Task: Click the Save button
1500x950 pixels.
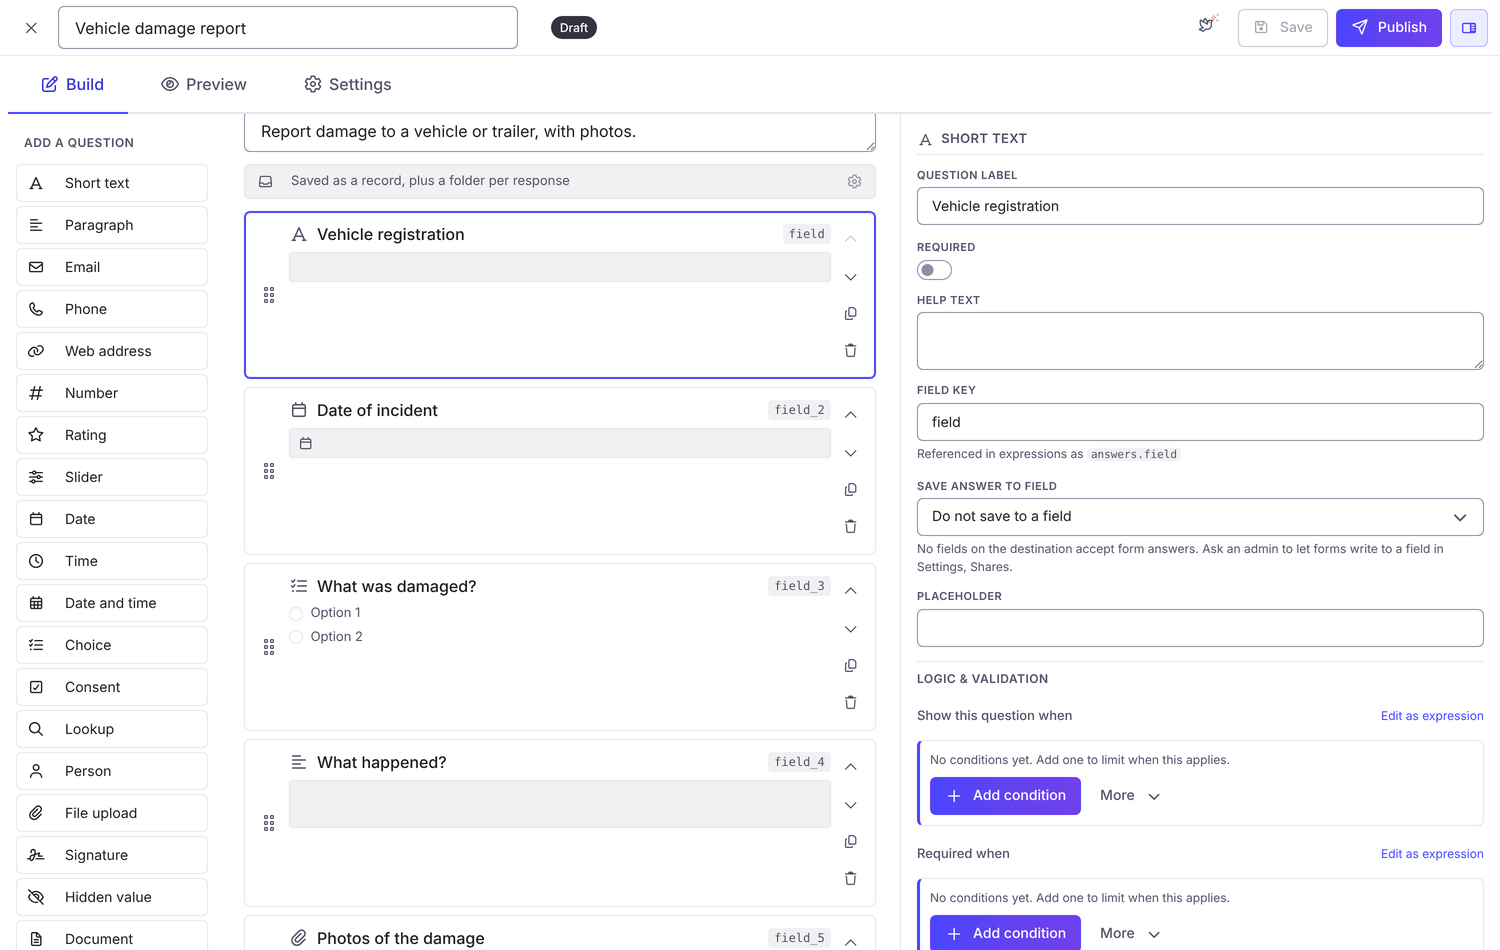Action: point(1282,28)
